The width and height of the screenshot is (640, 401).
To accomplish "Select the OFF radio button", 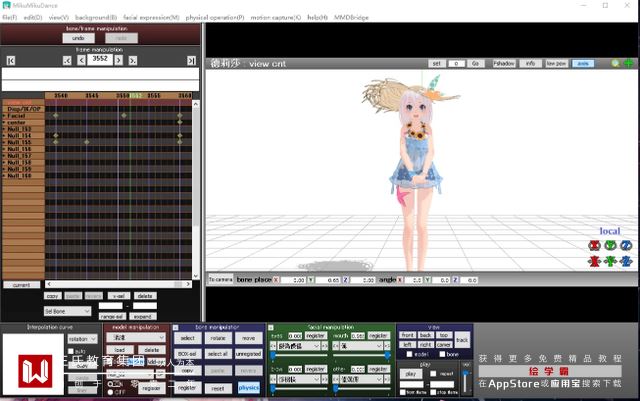I will point(110,392).
